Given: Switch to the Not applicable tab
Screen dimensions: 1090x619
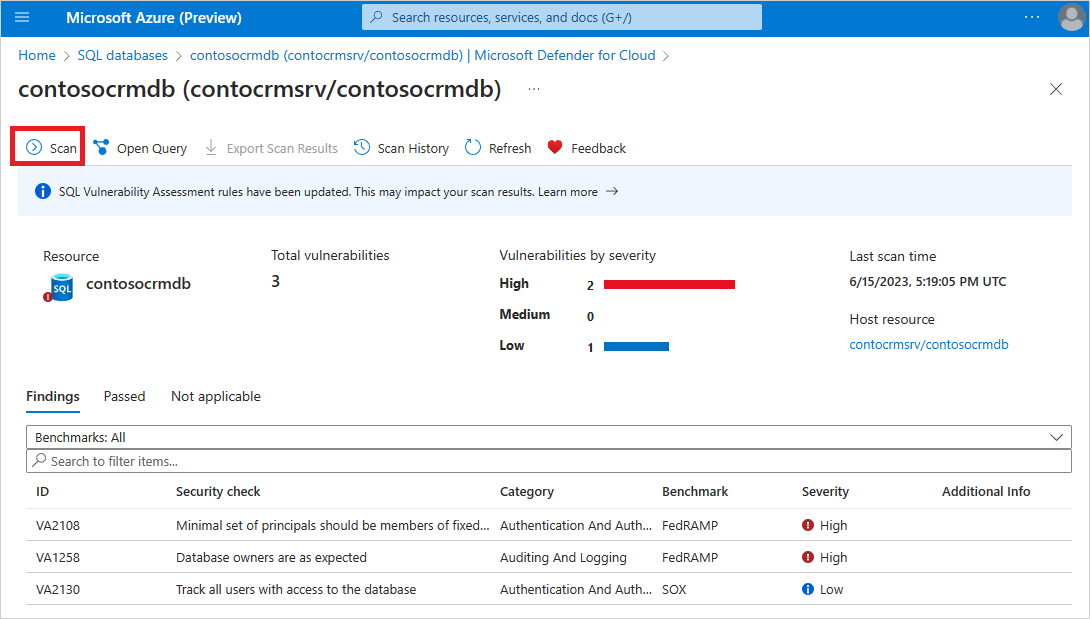Looking at the screenshot, I should [x=215, y=396].
